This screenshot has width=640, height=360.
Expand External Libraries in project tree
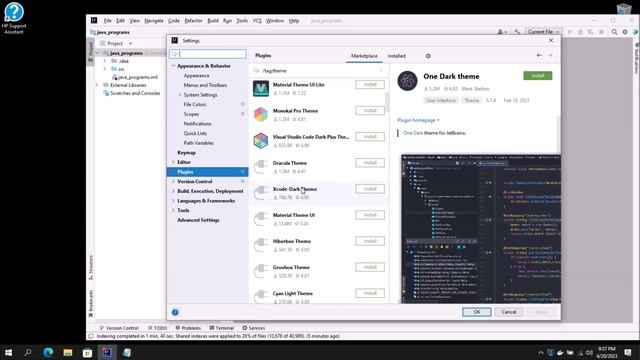[97, 85]
